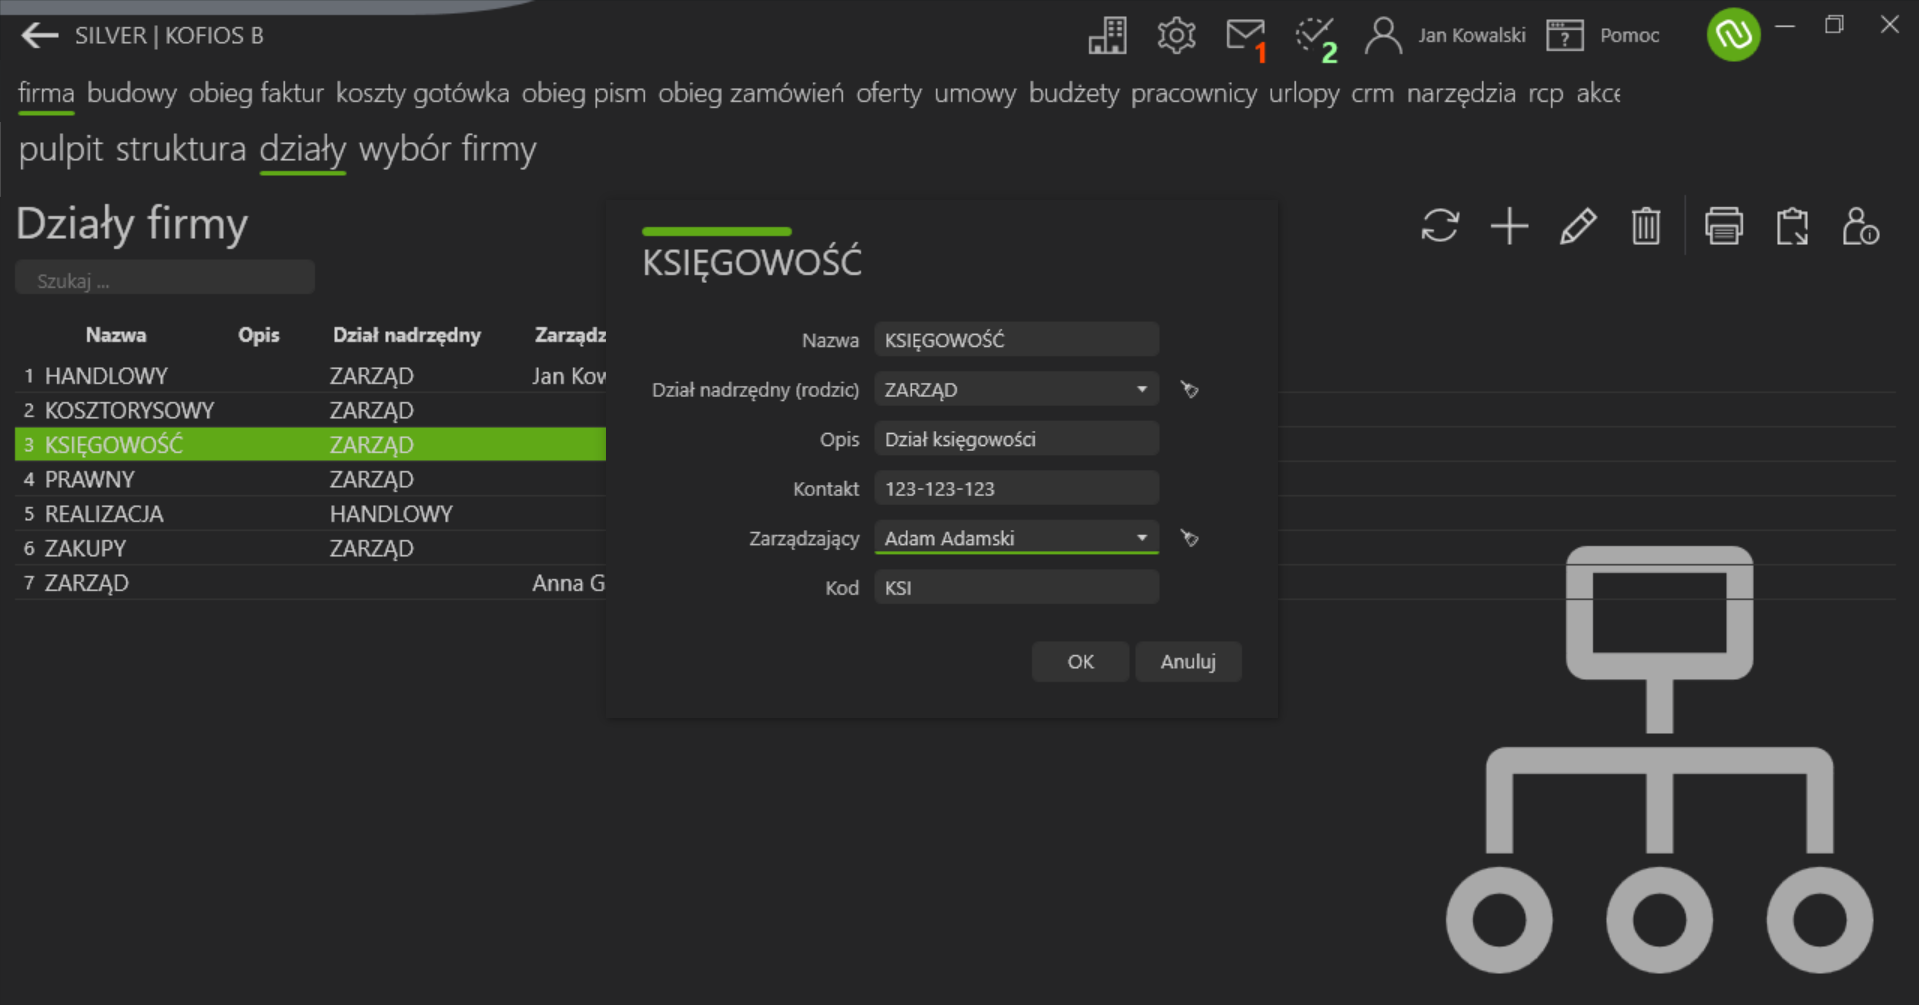
Task: Open the budowy menu
Action: [131, 93]
